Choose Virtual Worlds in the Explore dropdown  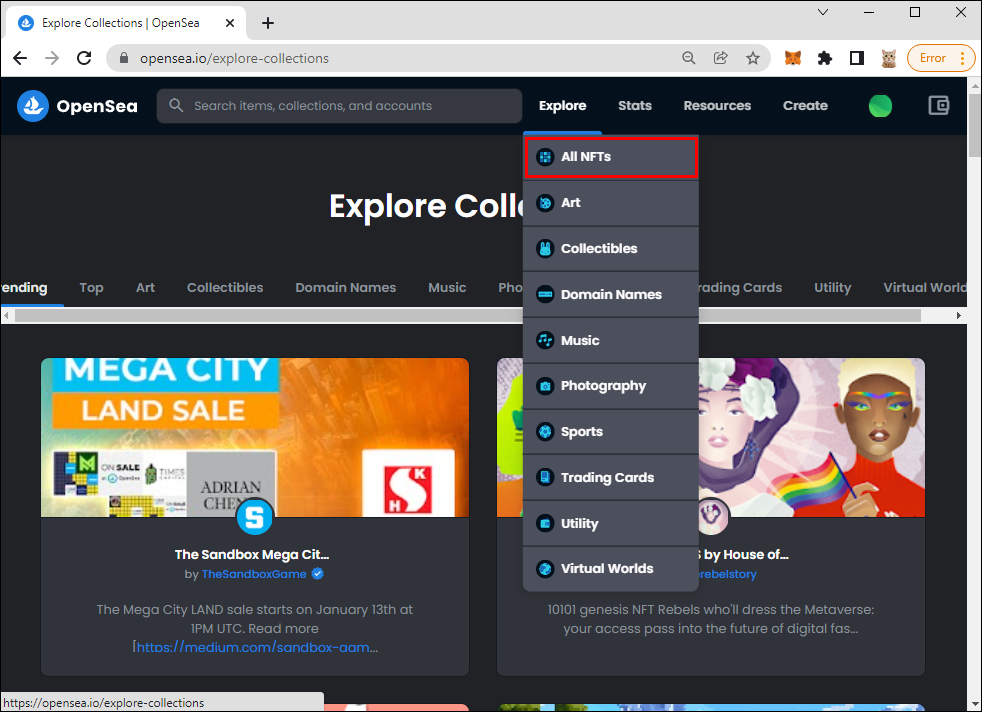tap(611, 569)
